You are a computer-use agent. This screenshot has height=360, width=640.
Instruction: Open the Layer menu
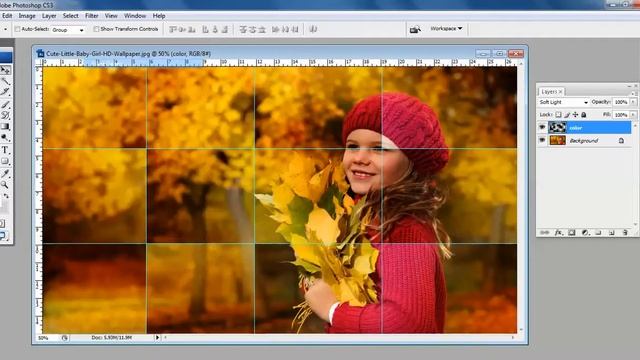pos(49,16)
